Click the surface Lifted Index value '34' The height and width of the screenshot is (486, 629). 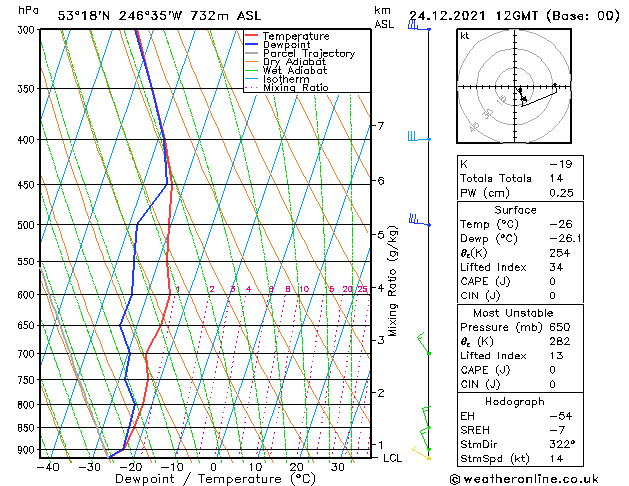[x=556, y=267]
